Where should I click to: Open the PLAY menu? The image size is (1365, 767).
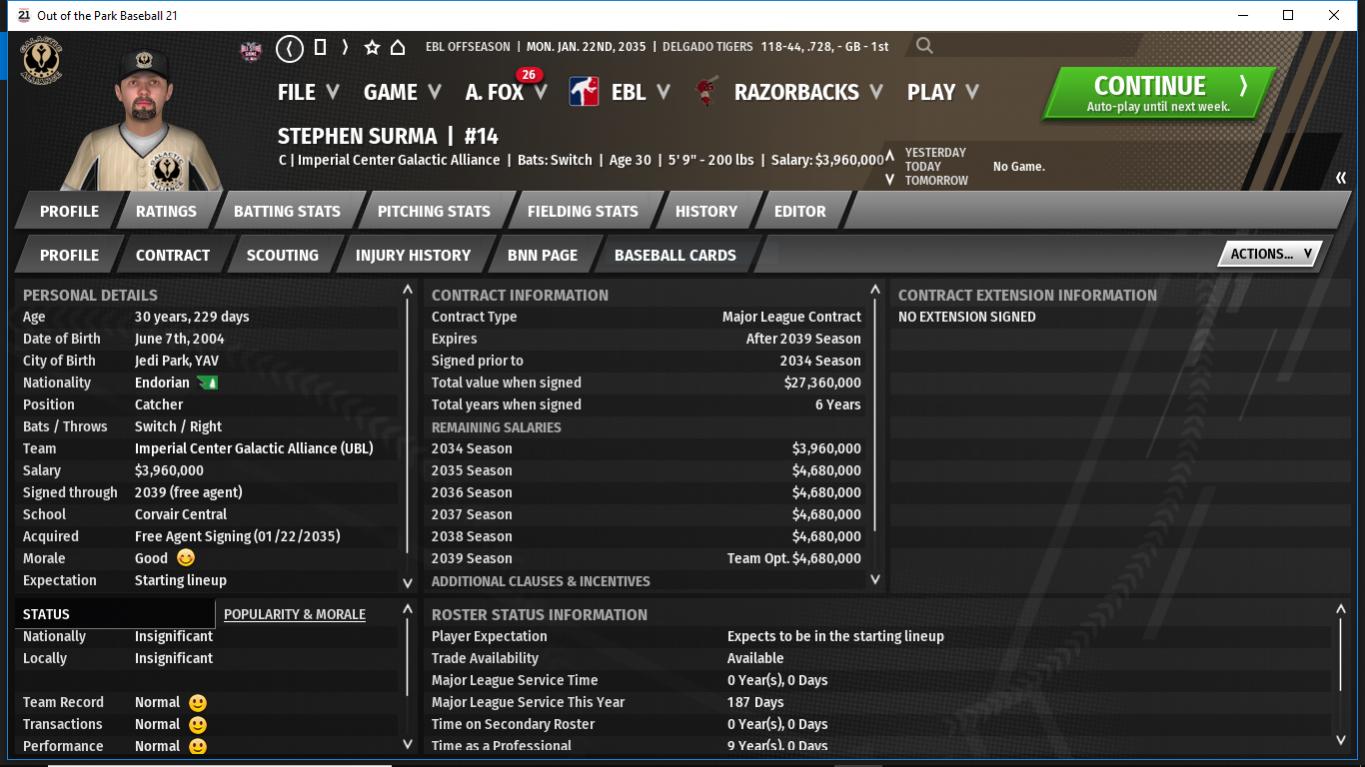(x=943, y=92)
